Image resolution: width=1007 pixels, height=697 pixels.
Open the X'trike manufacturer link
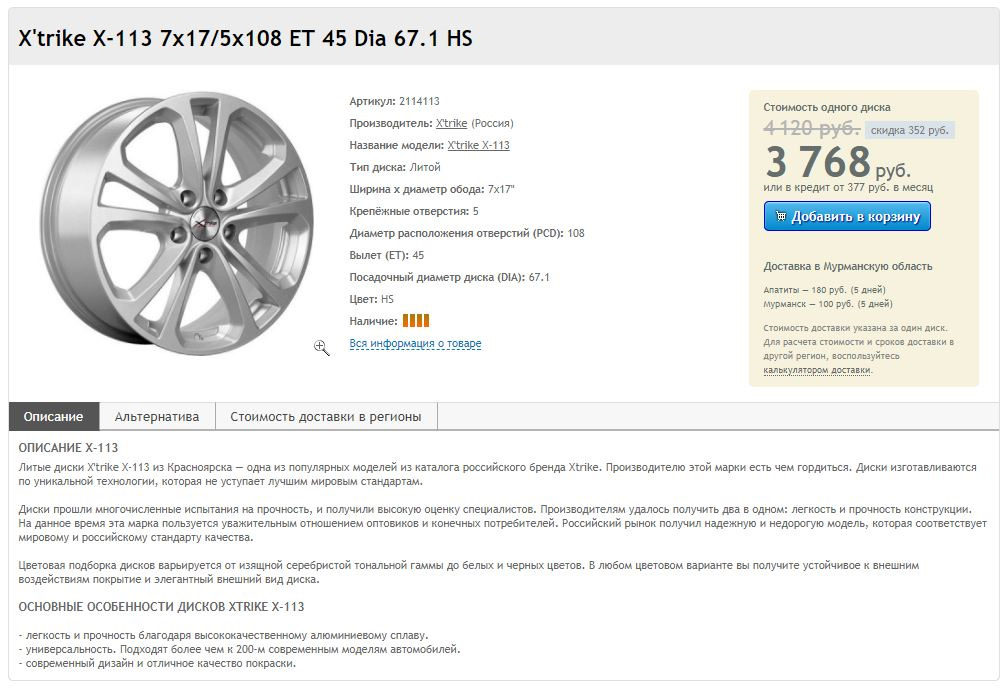click(451, 123)
